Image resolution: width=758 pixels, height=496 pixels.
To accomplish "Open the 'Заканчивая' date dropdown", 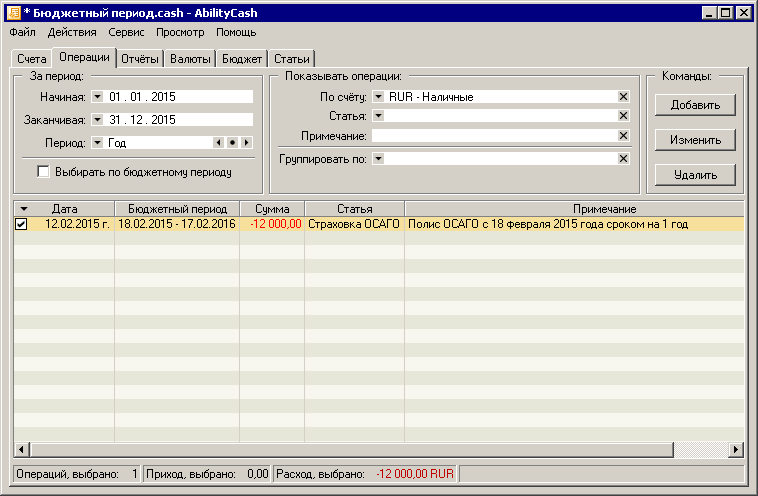I will 97,120.
